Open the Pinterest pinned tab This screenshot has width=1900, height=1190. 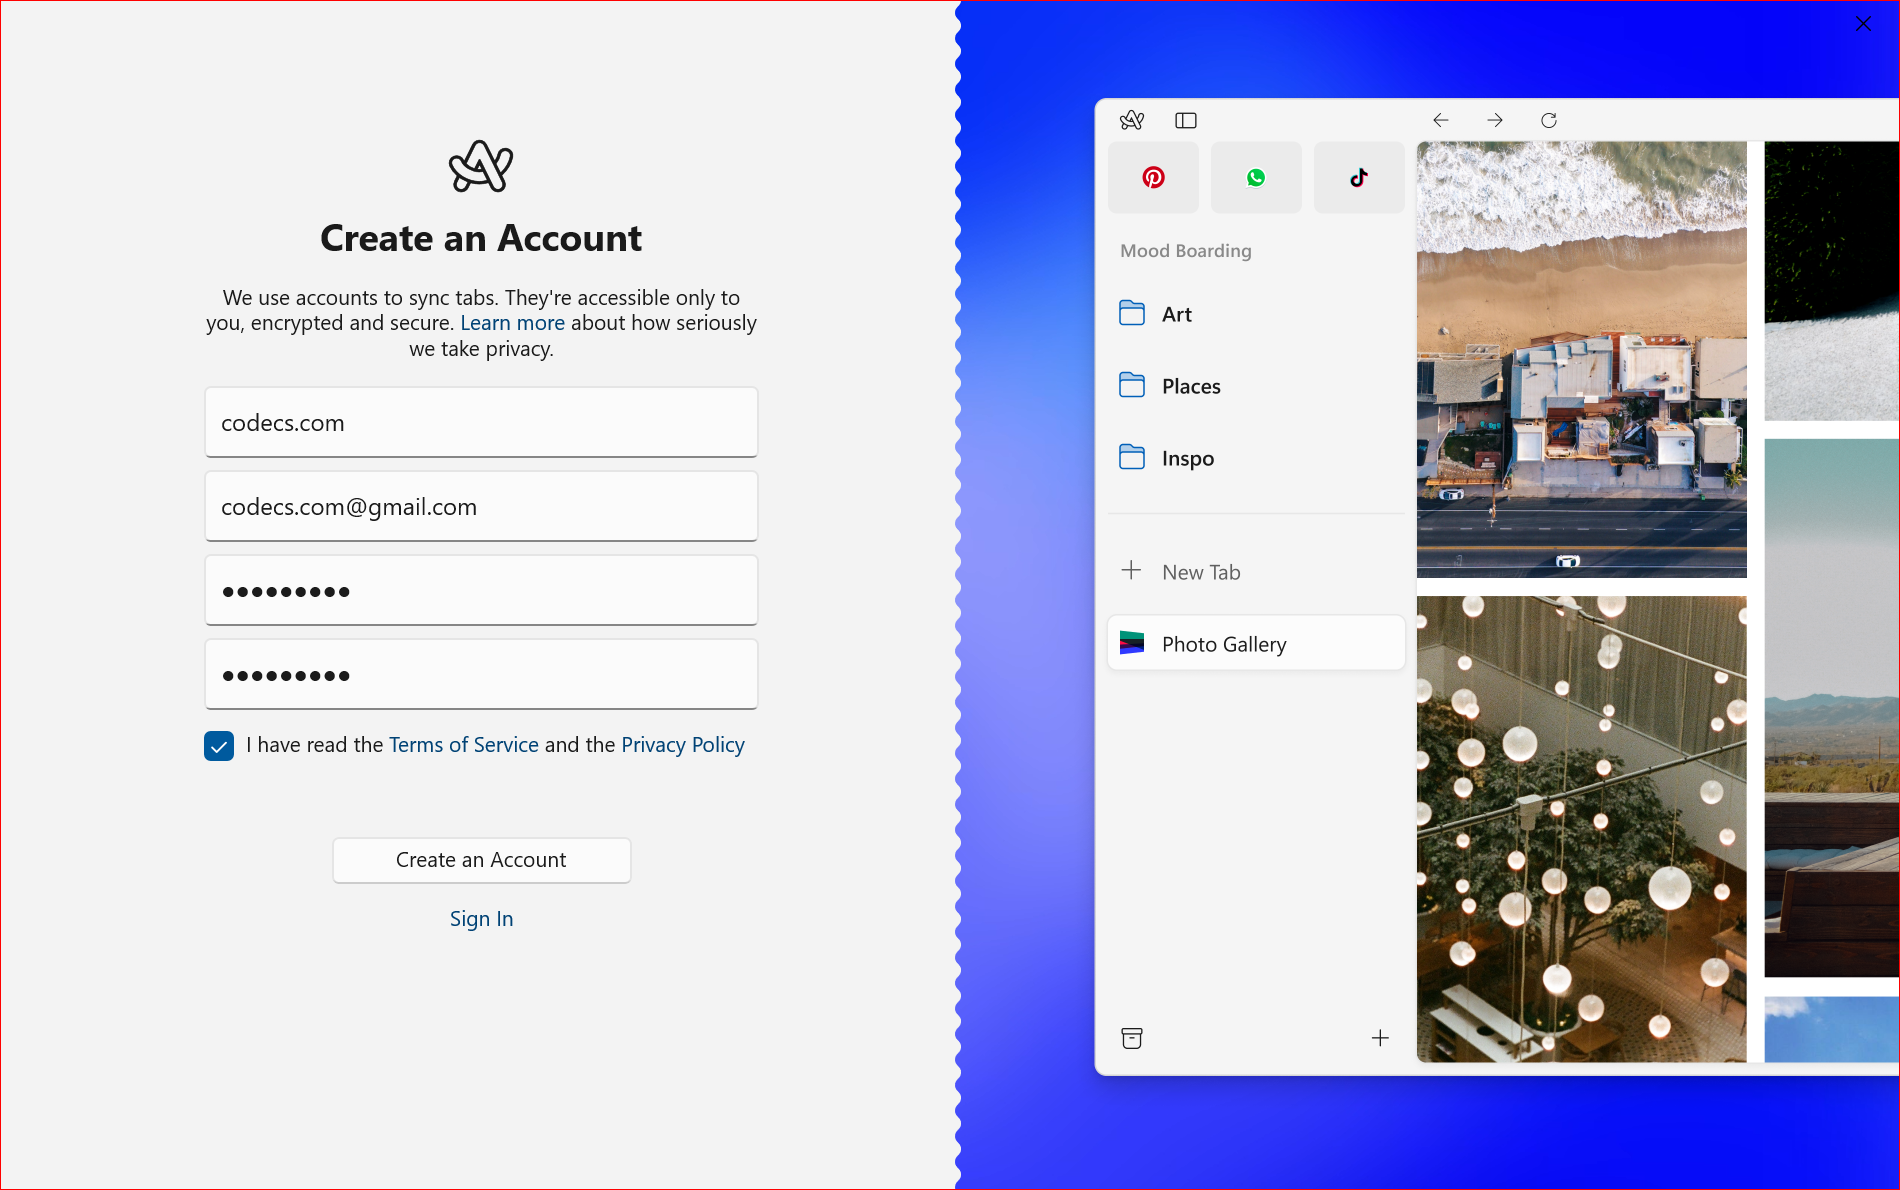click(x=1153, y=177)
